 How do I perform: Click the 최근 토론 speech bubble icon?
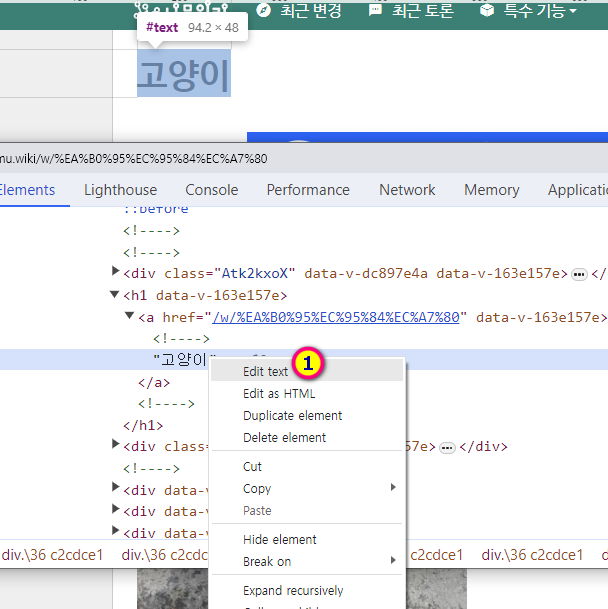(x=376, y=11)
